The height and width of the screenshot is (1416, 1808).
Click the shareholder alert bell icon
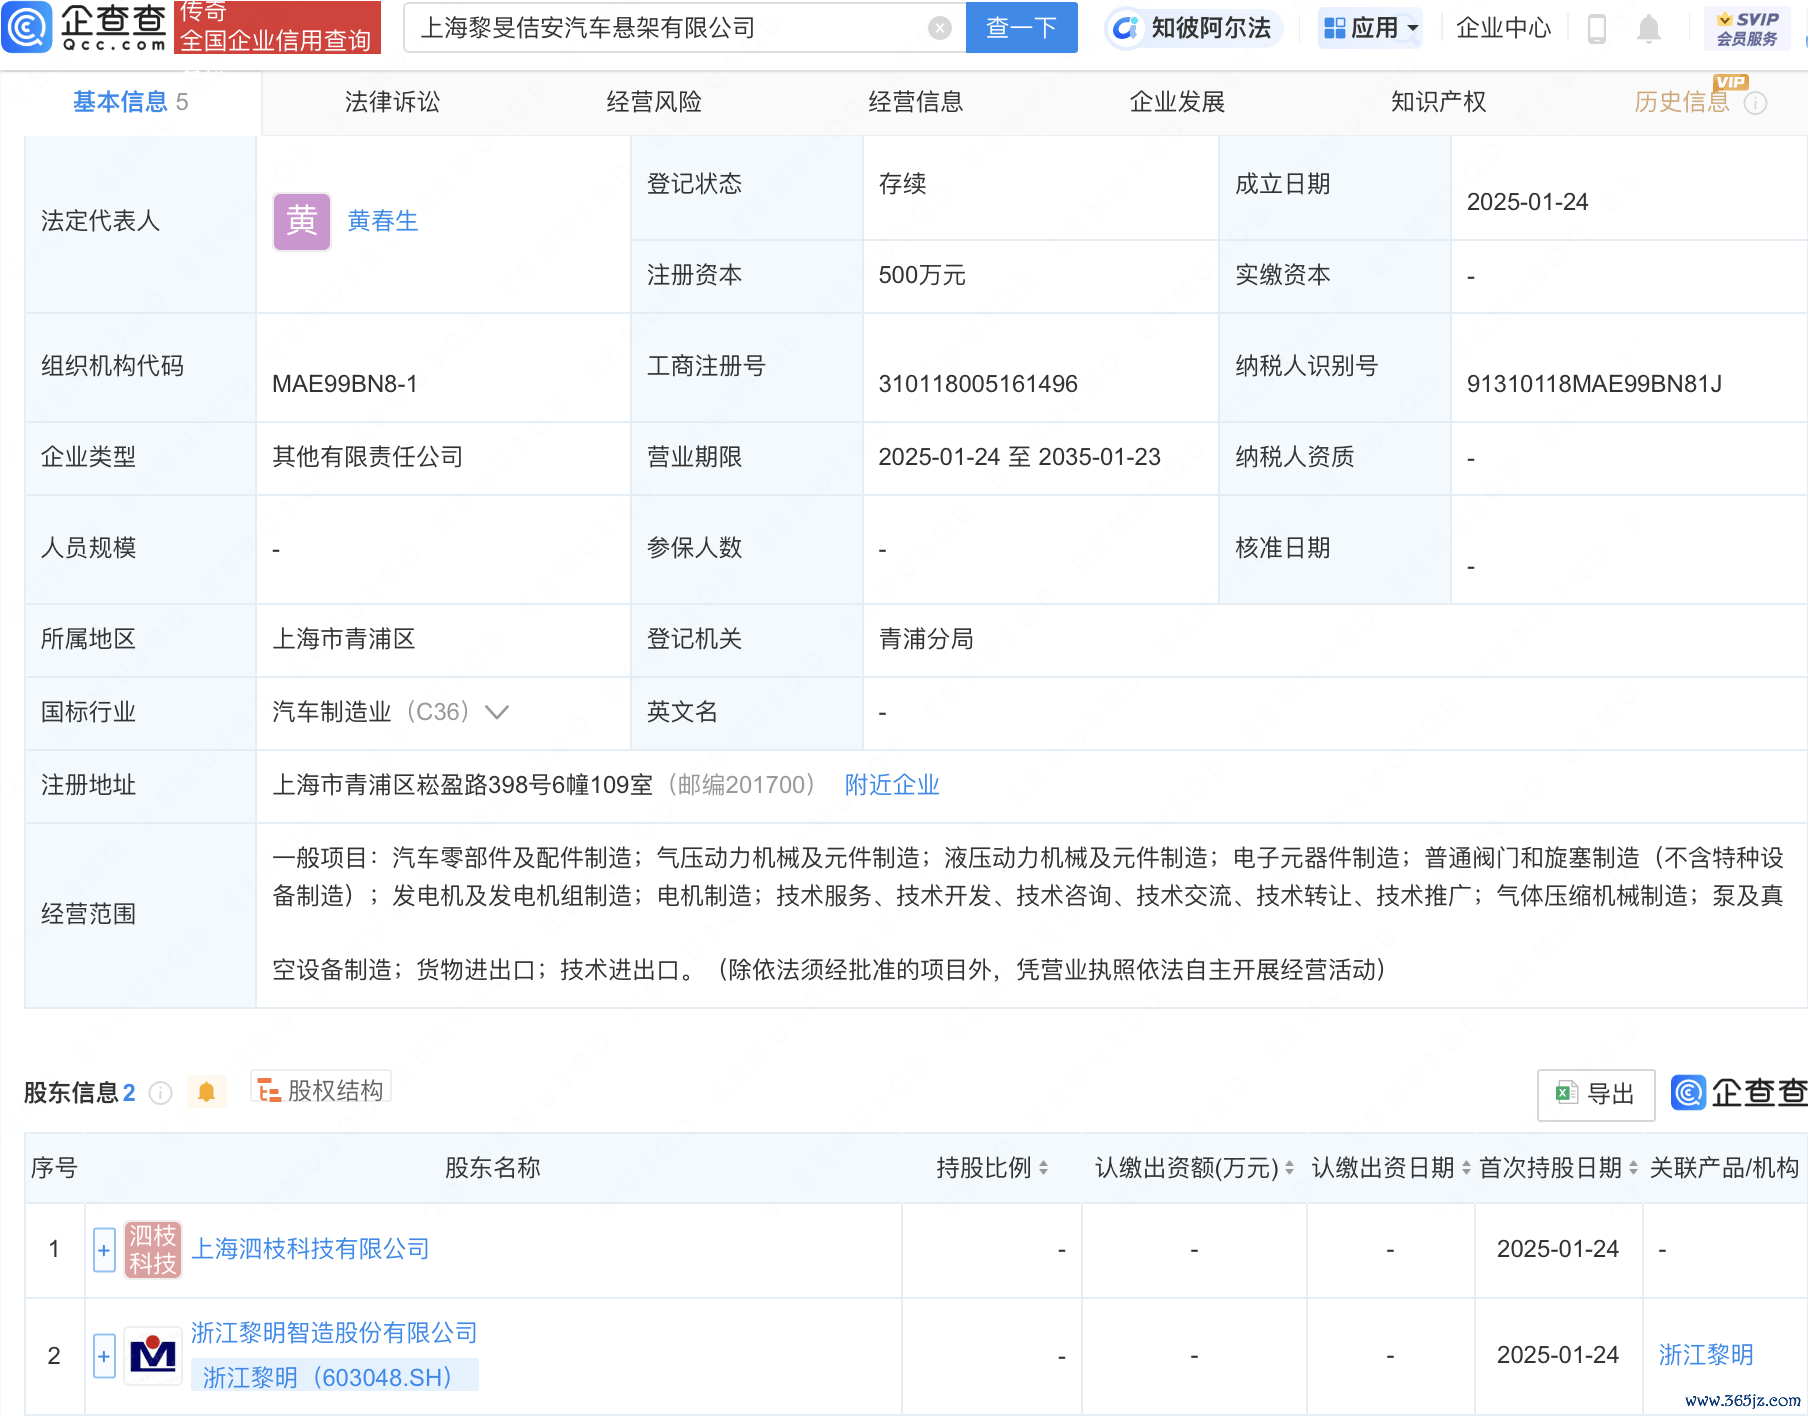pos(206,1092)
